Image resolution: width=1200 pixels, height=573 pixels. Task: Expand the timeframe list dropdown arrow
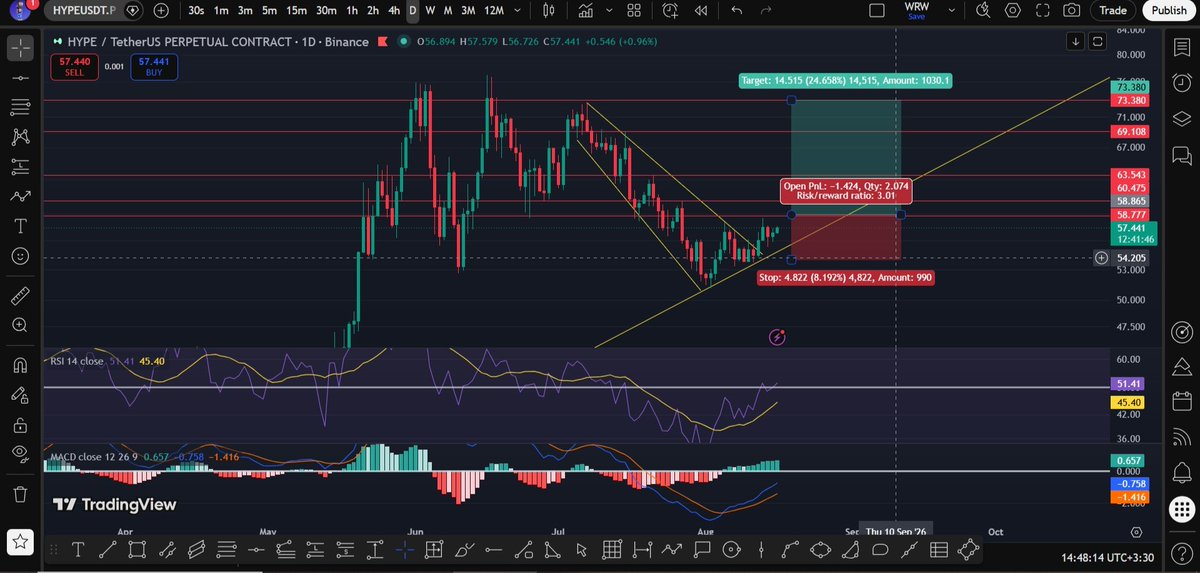click(519, 10)
